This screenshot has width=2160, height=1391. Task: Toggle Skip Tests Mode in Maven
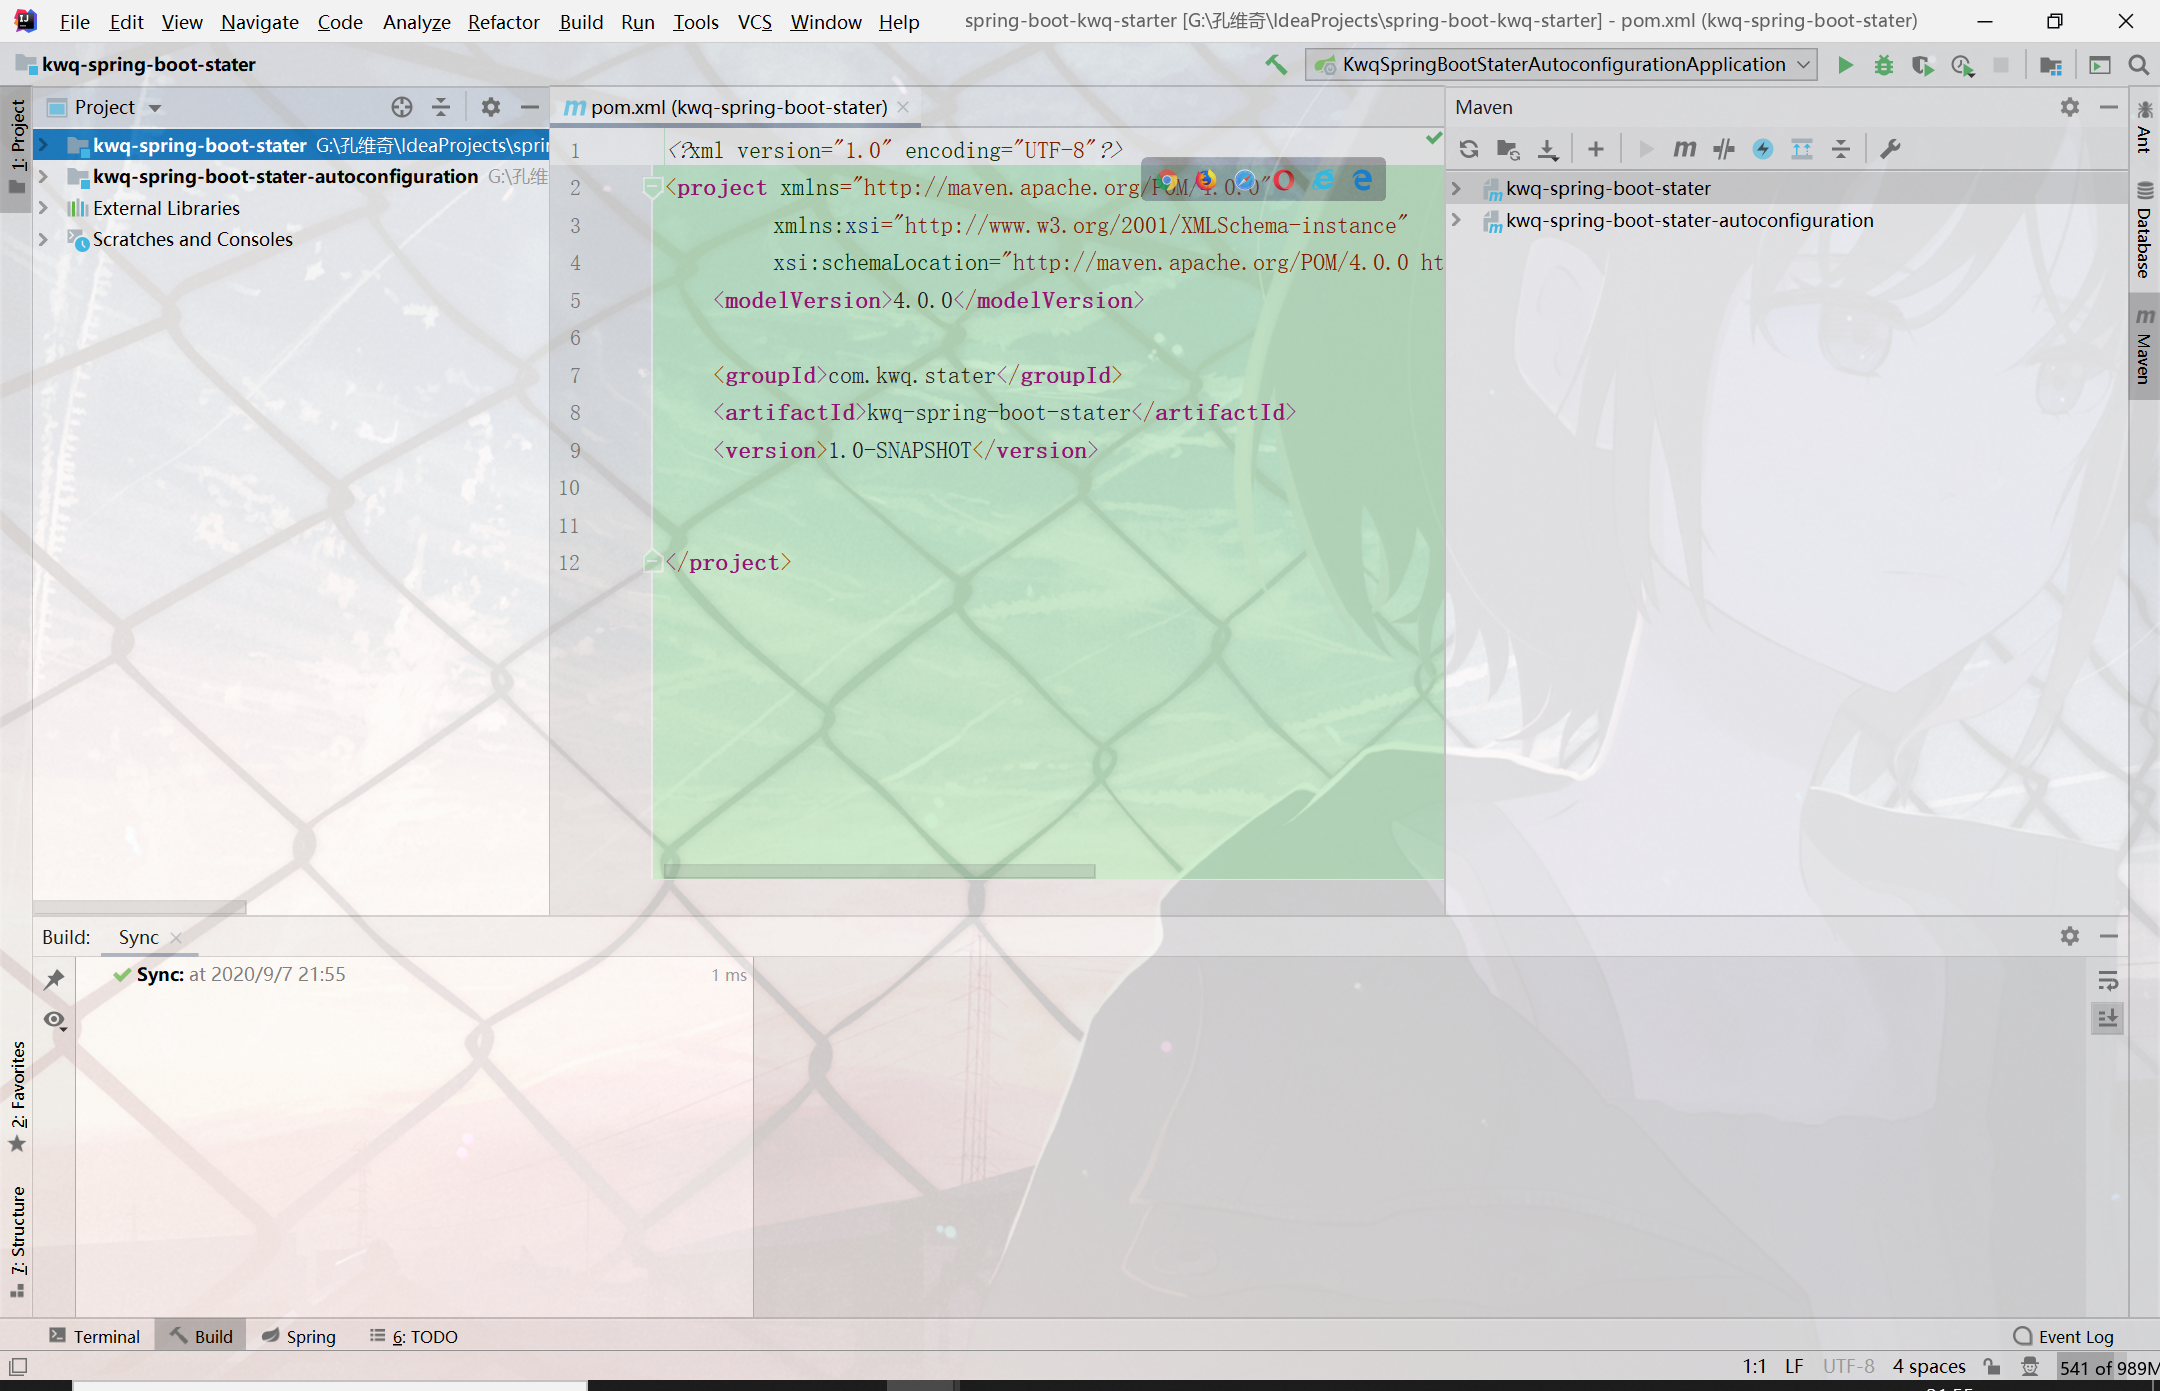1763,149
